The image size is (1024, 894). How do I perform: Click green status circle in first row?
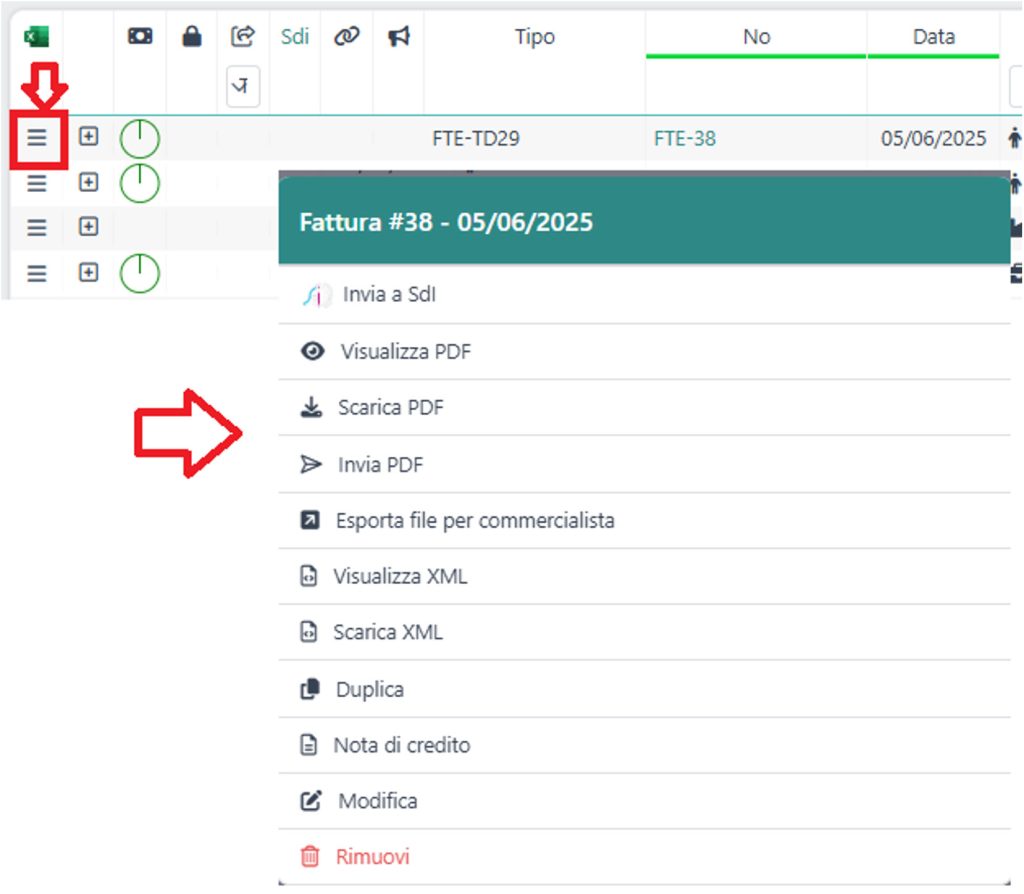(140, 138)
